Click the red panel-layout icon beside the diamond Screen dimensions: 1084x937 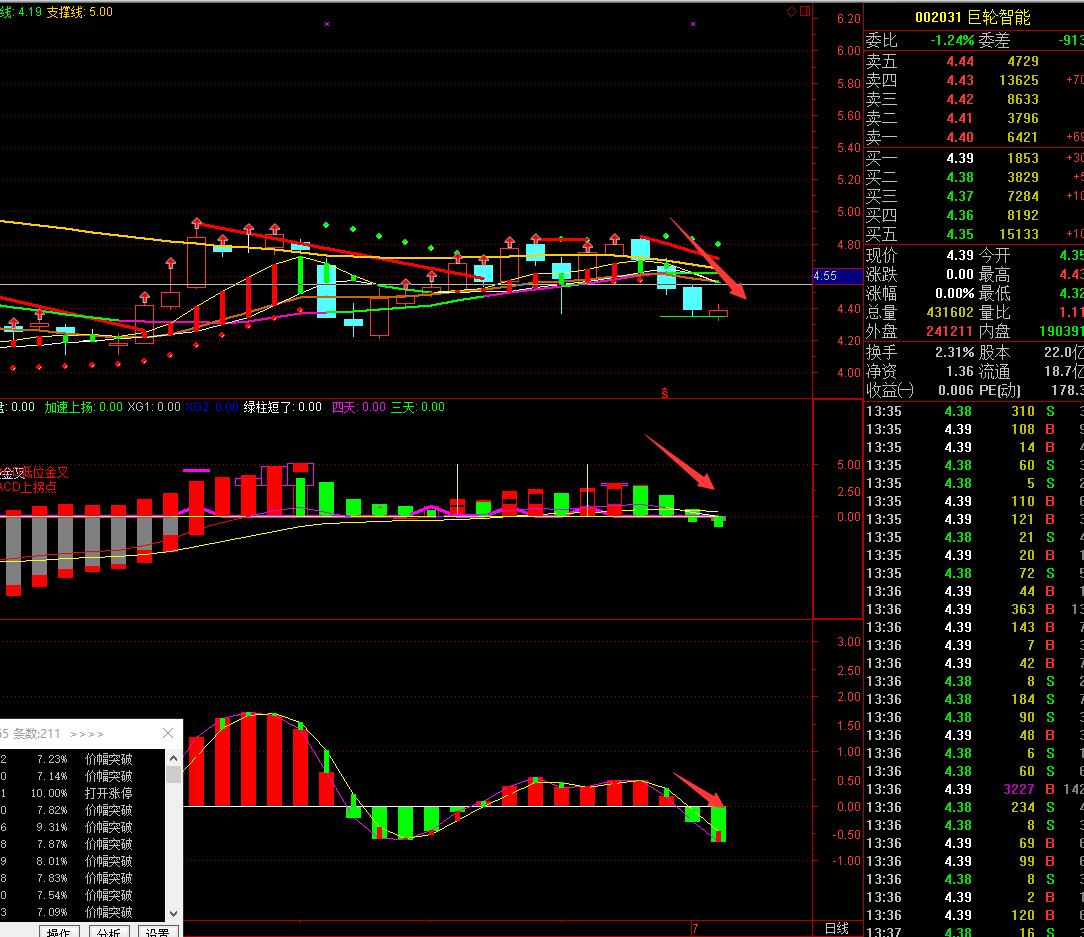[x=803, y=12]
